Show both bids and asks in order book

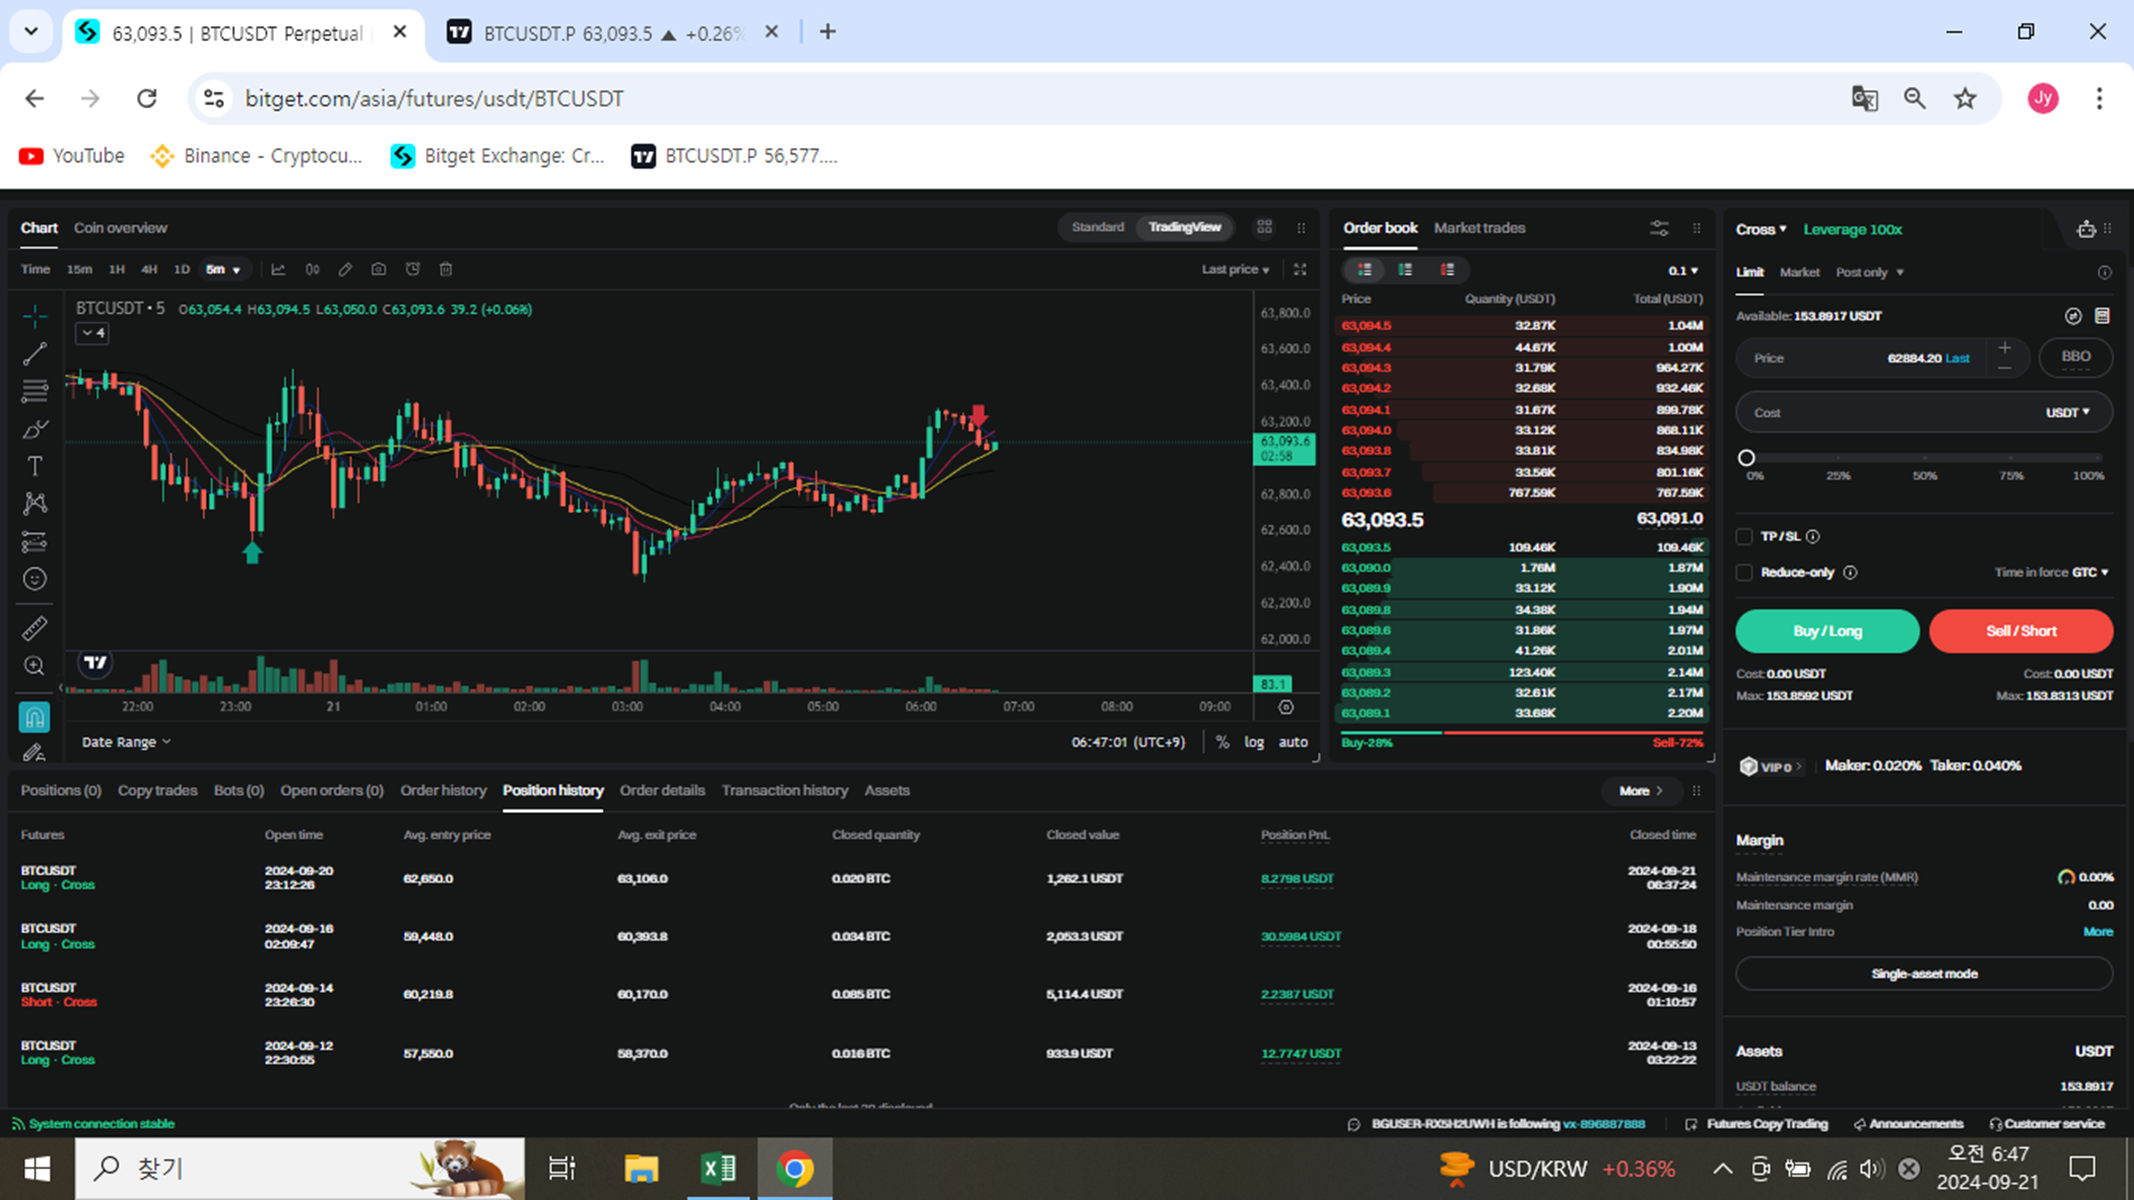pyautogui.click(x=1364, y=270)
